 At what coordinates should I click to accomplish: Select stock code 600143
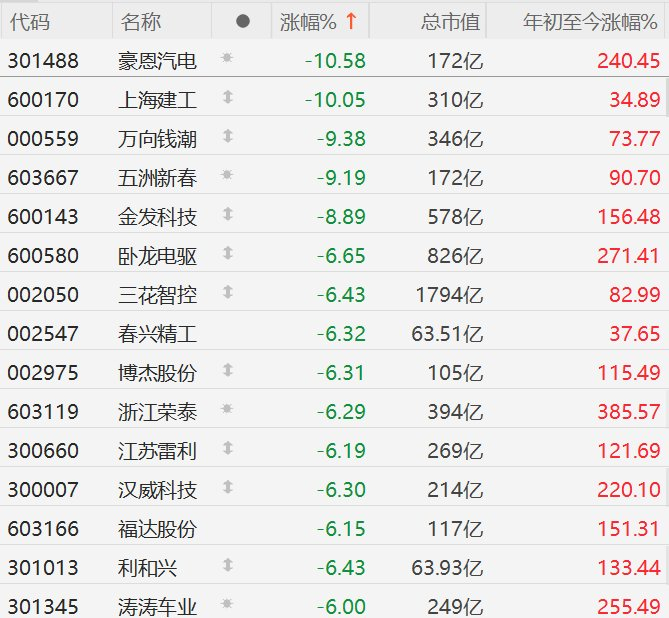(43, 217)
